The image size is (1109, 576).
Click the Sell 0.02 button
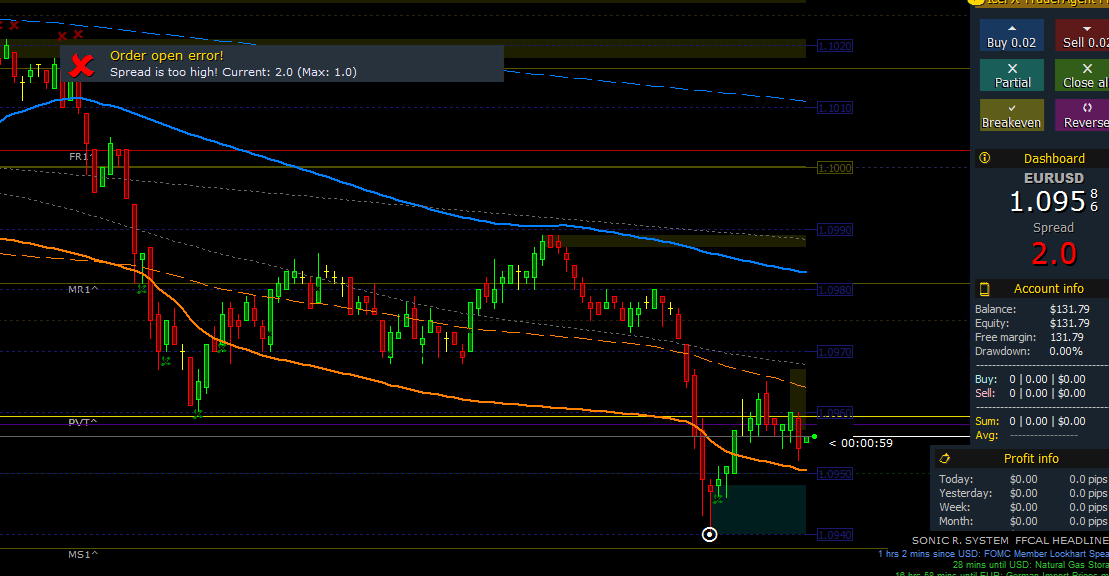(1082, 35)
